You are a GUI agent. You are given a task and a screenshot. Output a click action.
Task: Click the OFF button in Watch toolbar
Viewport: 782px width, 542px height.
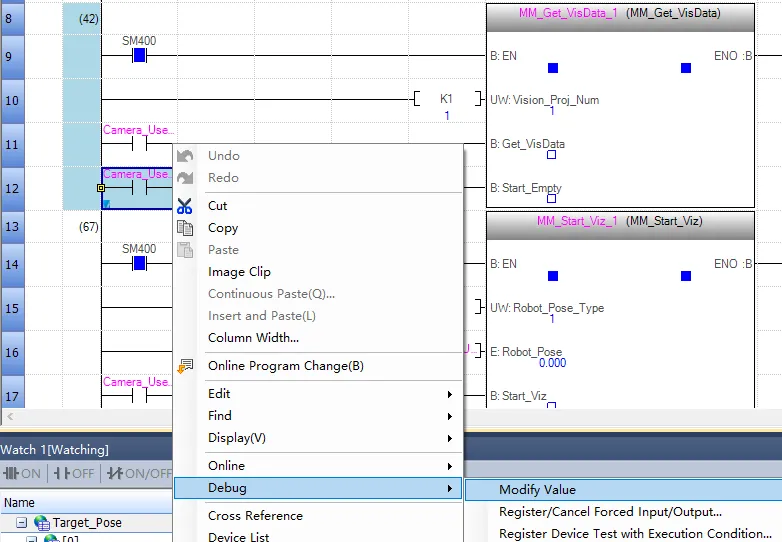(x=76, y=473)
